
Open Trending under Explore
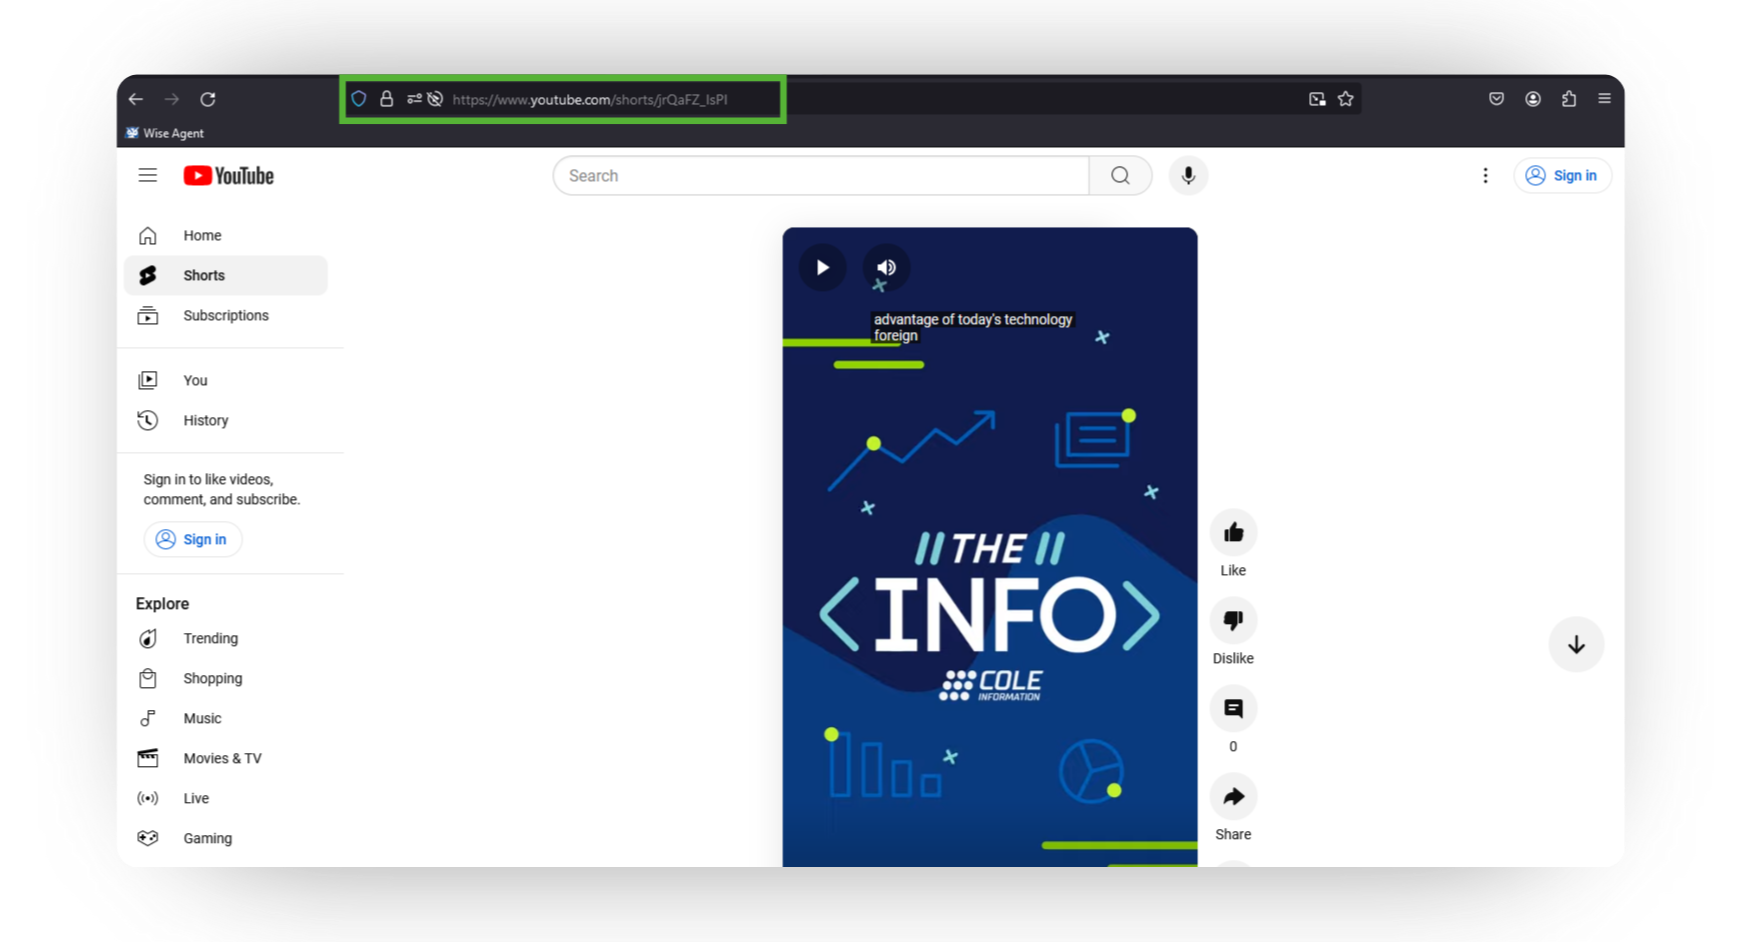coord(226,639)
